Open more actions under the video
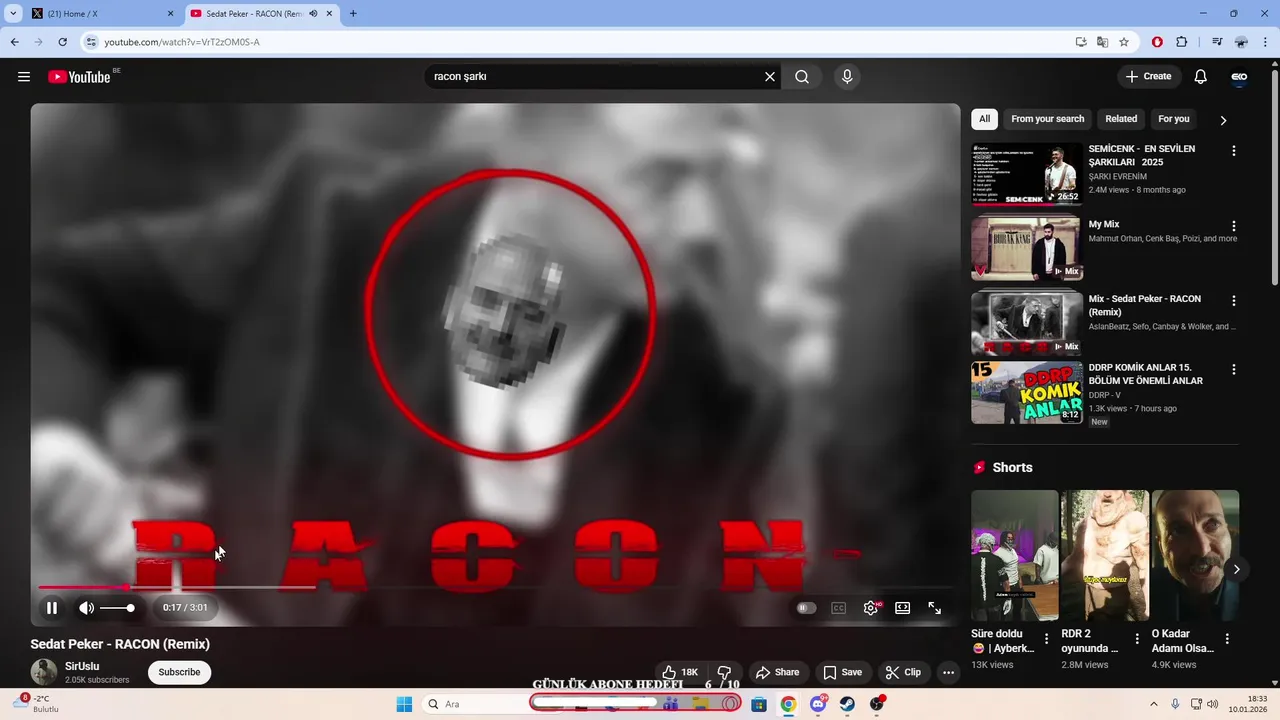Viewport: 1280px width, 720px height. 949,672
